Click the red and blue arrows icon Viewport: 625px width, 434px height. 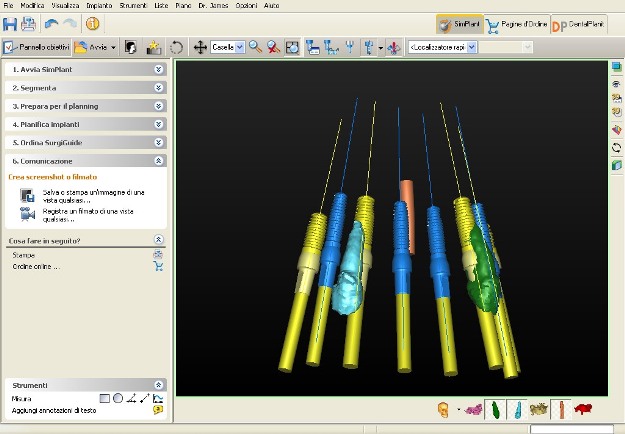click(x=394, y=47)
